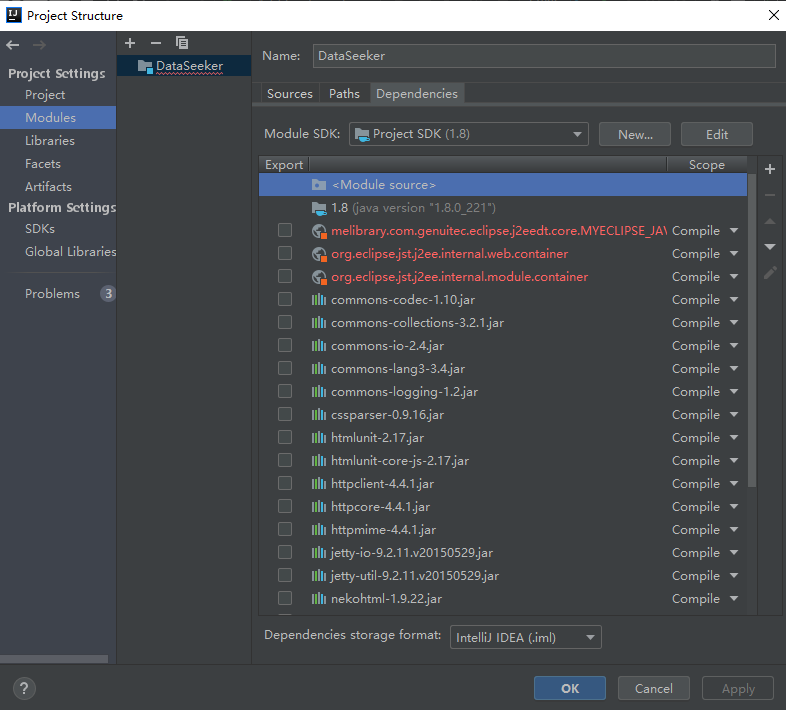The height and width of the screenshot is (710, 786).
Task: Toggle export for cssparser-0.9.16.jar
Action: 285,414
